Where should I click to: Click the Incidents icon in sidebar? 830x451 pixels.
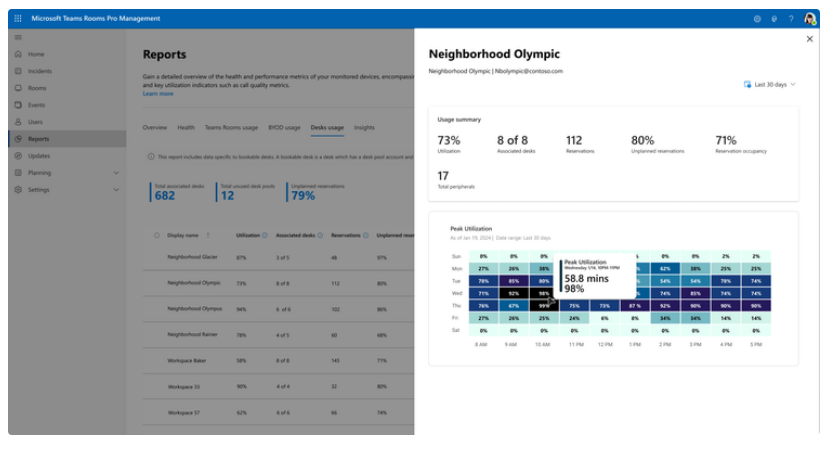(x=18, y=71)
